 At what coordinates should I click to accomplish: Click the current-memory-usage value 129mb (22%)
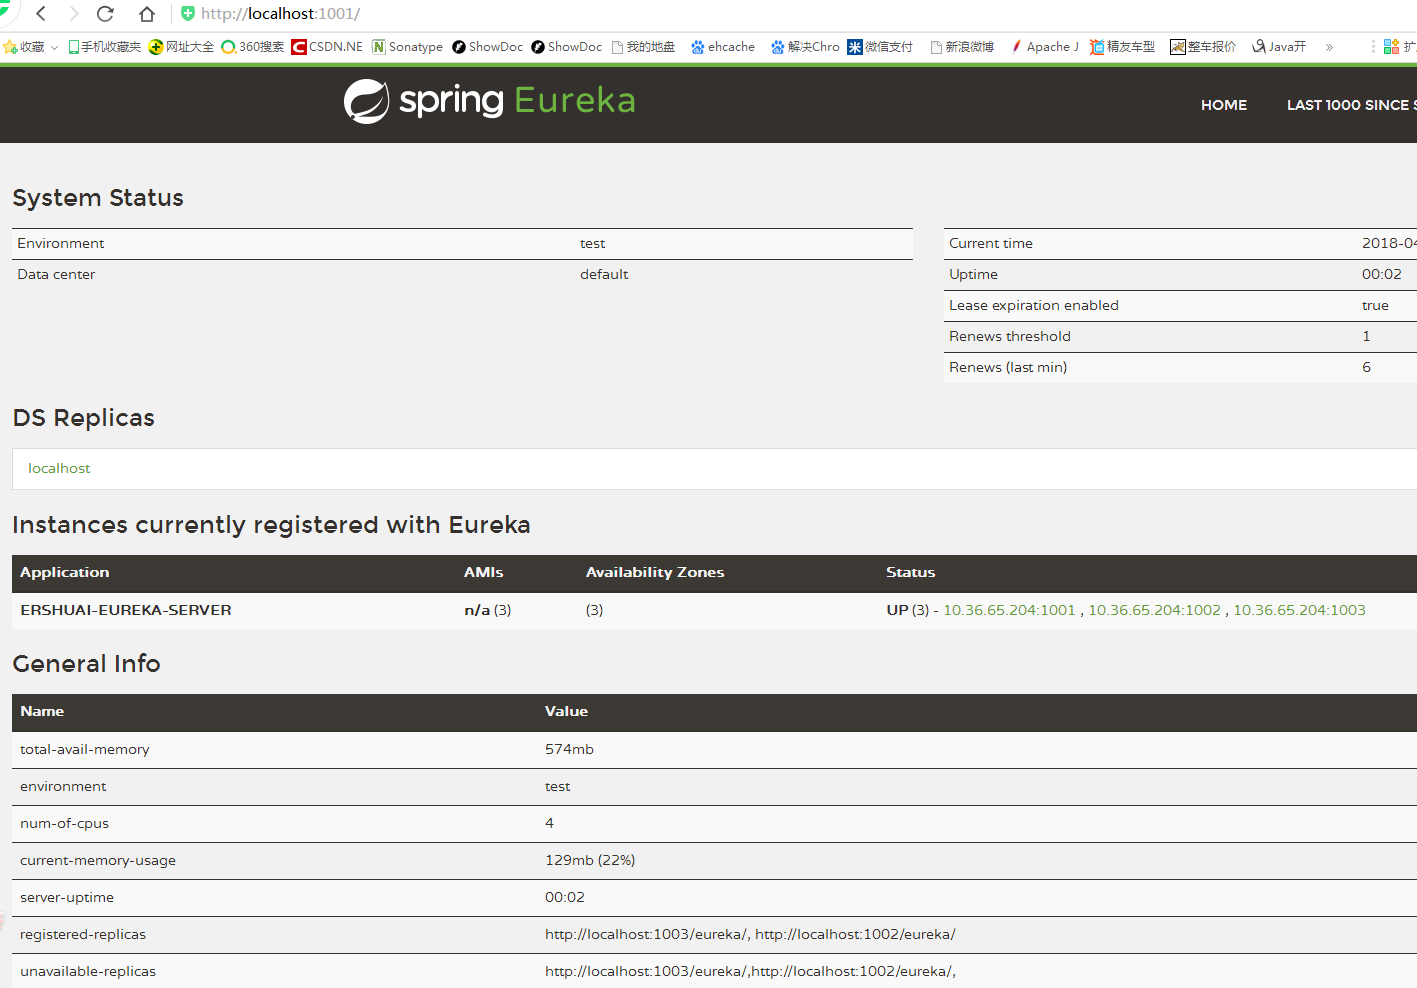[x=590, y=860]
